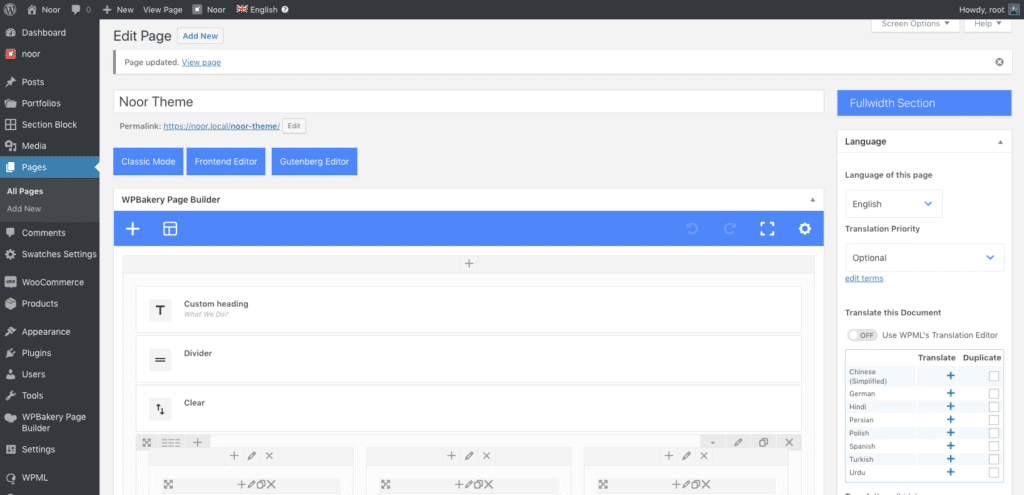Delete the row with X icon
The width and height of the screenshot is (1024, 495).
click(x=789, y=442)
